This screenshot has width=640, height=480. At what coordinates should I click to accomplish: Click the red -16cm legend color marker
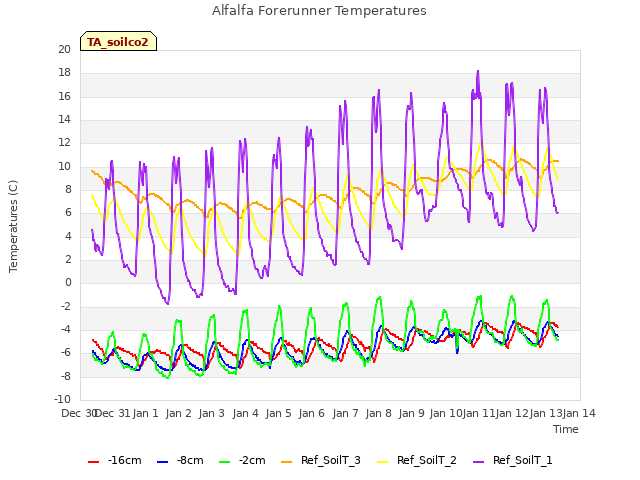(93, 462)
